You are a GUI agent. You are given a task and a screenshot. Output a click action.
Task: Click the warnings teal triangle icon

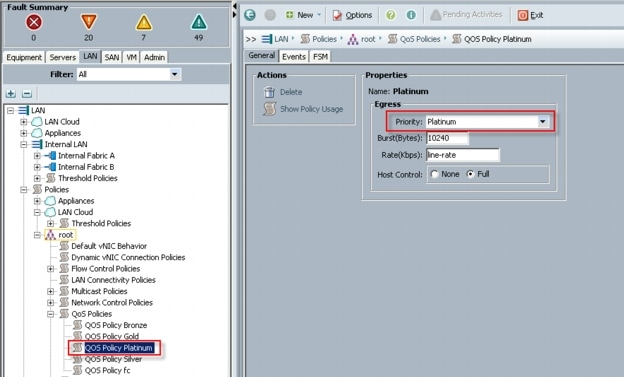(x=199, y=22)
